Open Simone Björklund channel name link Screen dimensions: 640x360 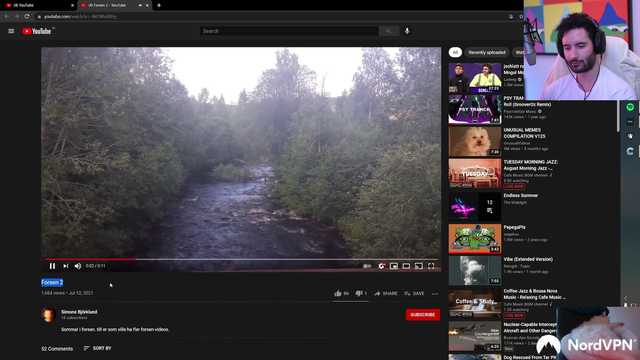pos(79,312)
